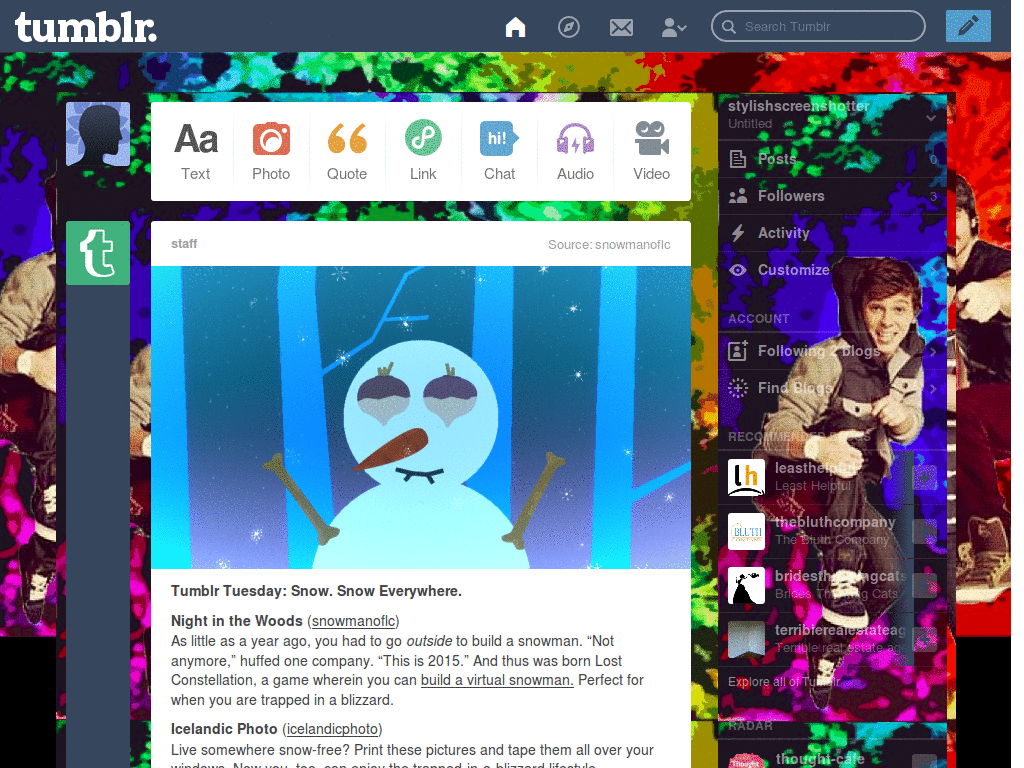1024x768 pixels.
Task: Open the Account person menu
Action: (x=673, y=27)
